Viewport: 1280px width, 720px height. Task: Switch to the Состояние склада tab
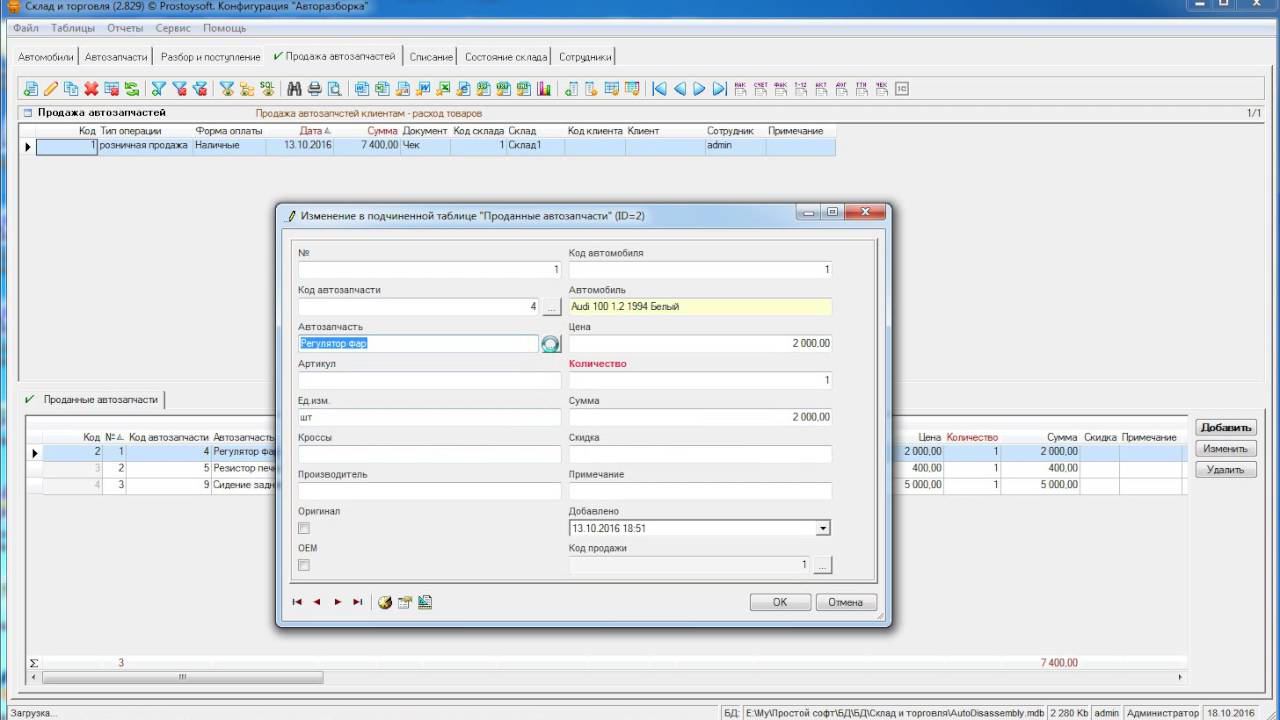click(x=505, y=57)
